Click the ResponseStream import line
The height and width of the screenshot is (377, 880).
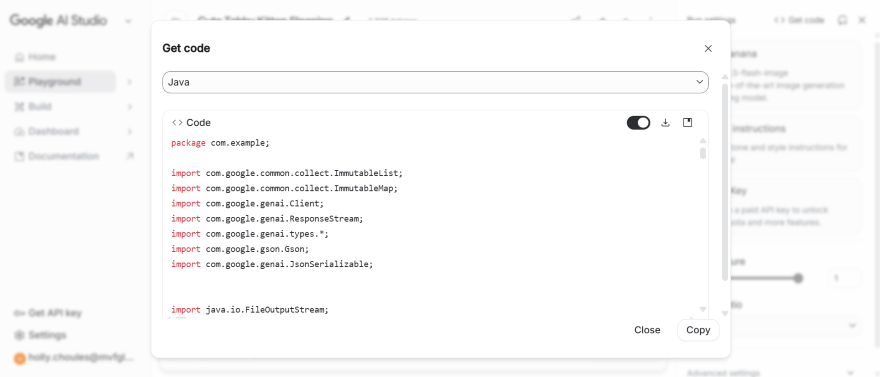click(x=267, y=219)
